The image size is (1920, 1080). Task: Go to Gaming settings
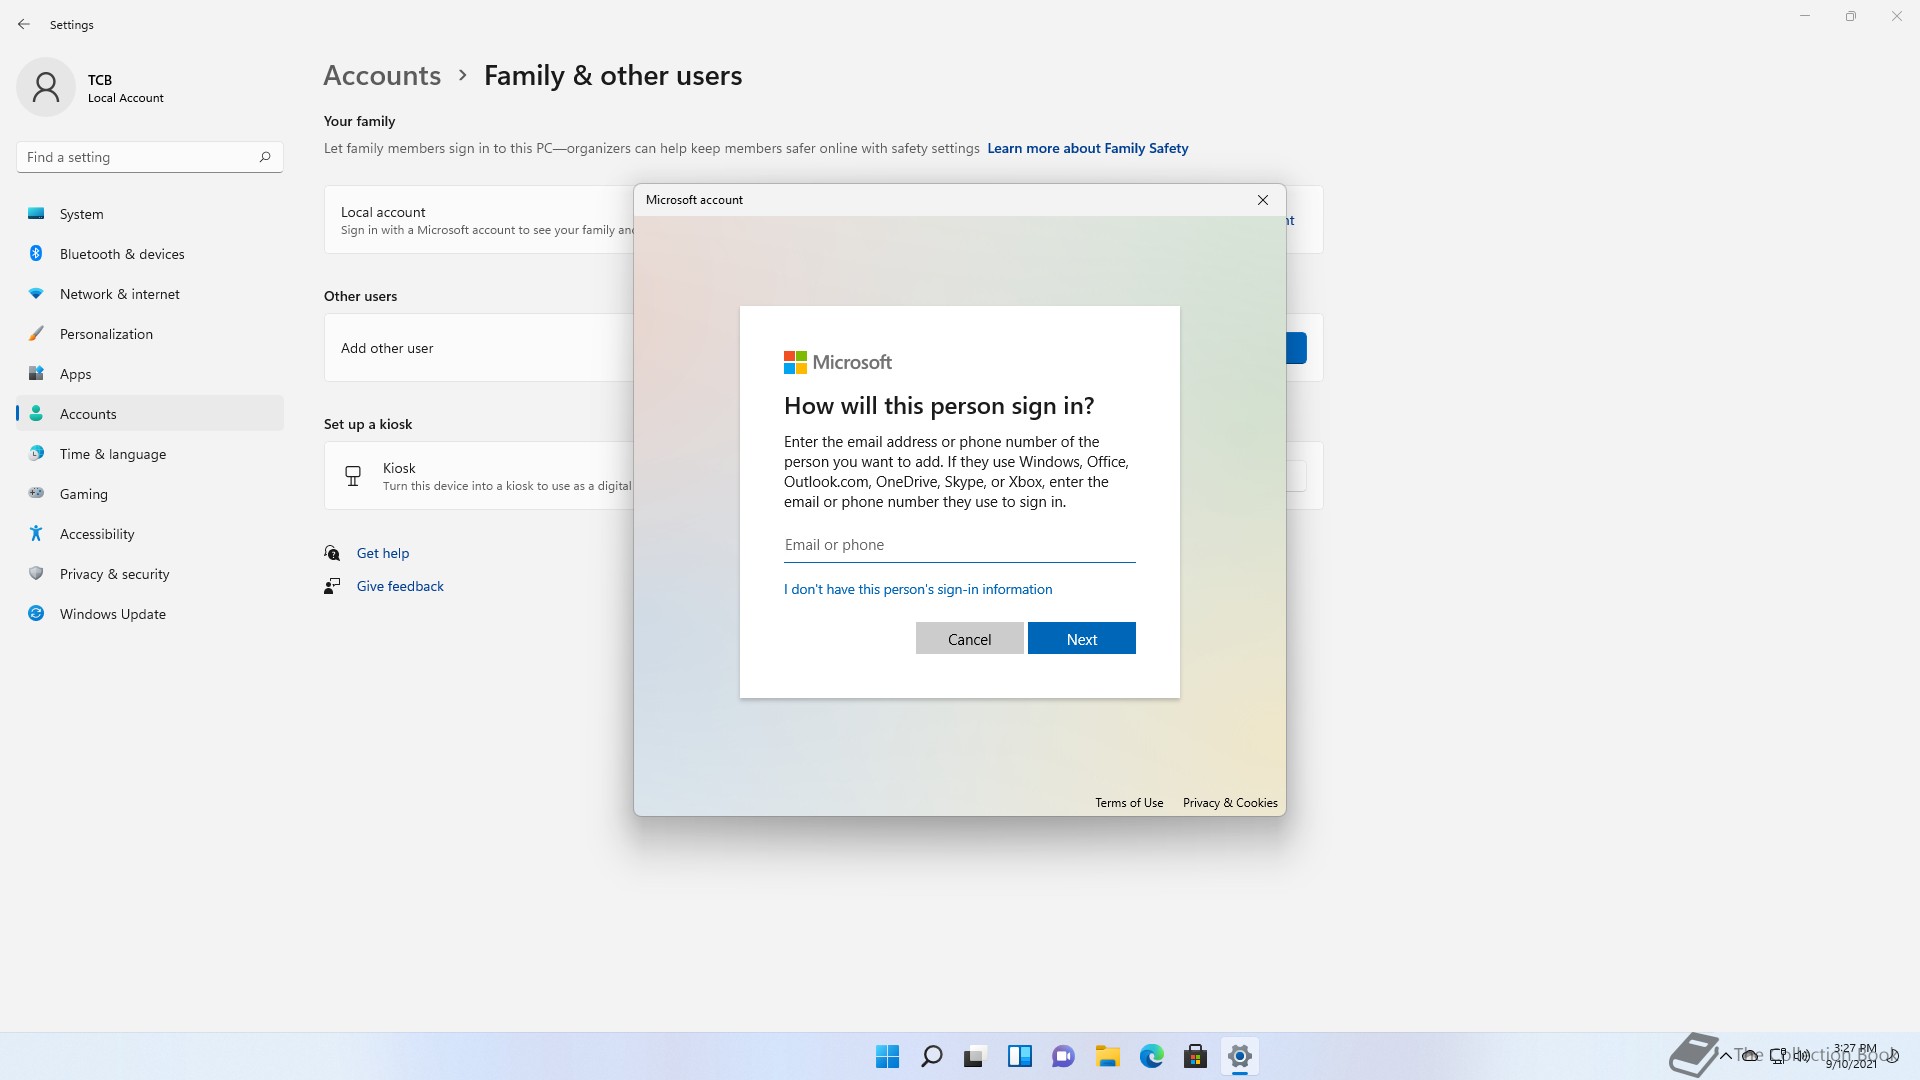150,494
